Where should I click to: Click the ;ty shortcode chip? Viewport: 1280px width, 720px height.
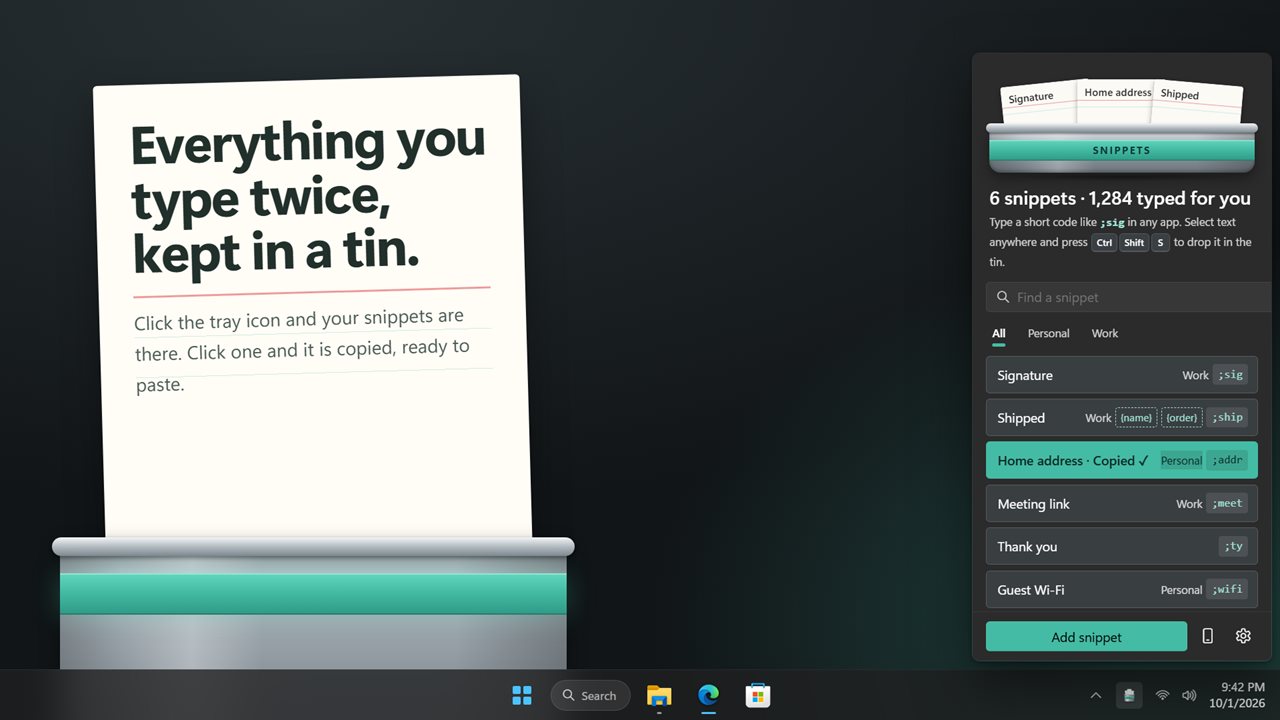[x=1233, y=547]
